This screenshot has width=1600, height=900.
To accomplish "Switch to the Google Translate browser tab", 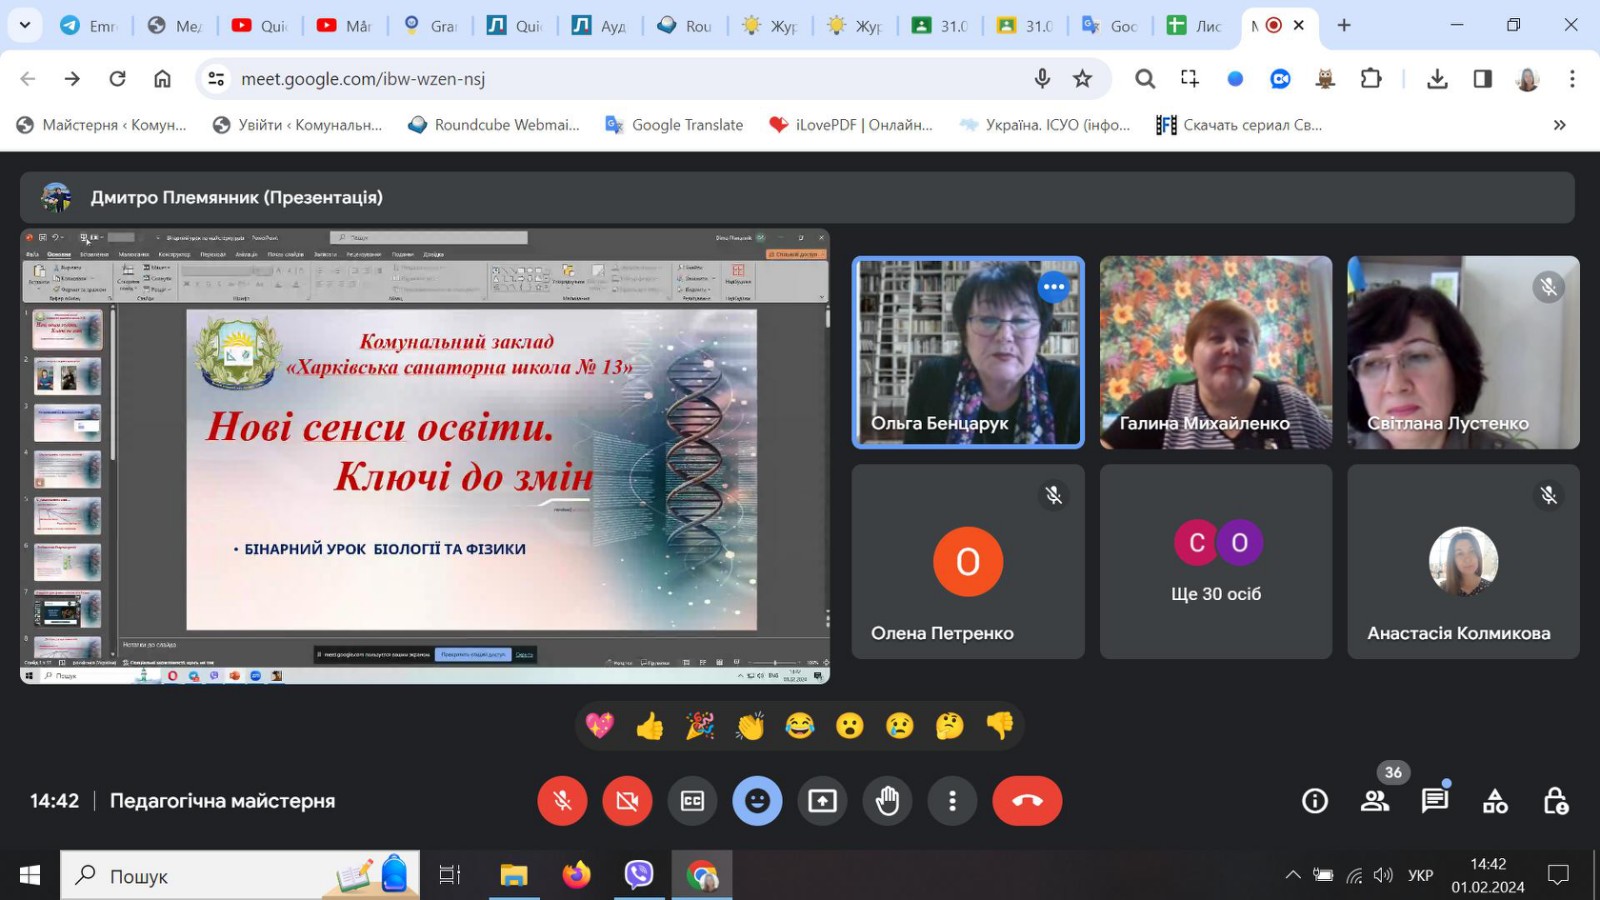I will click(x=1110, y=26).
